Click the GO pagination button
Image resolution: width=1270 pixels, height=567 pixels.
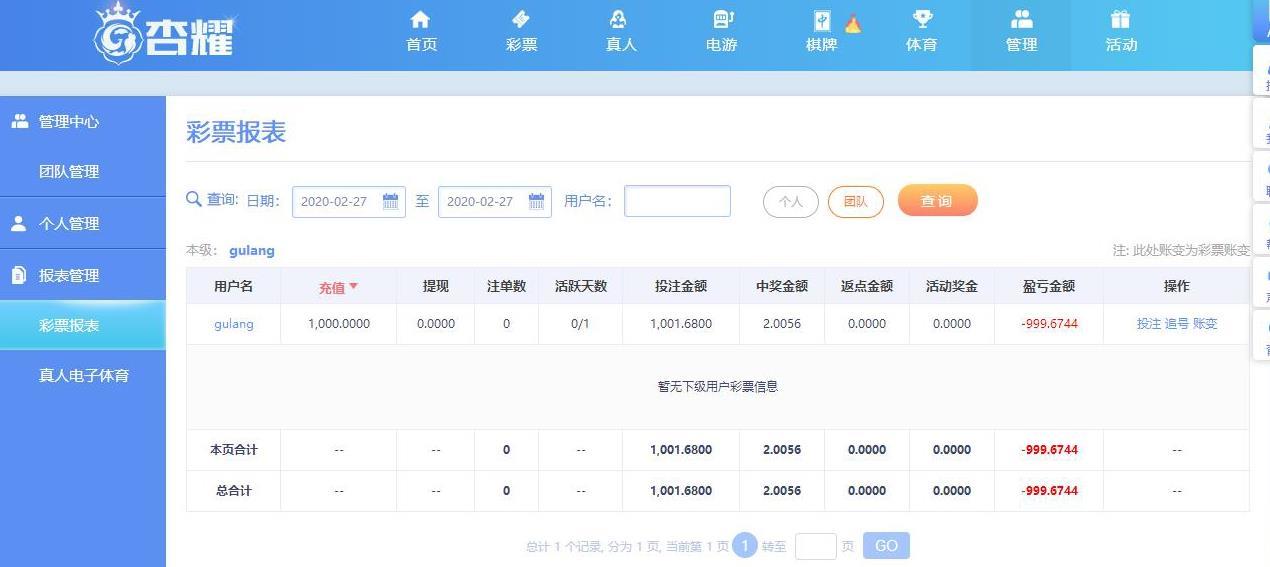tap(886, 546)
